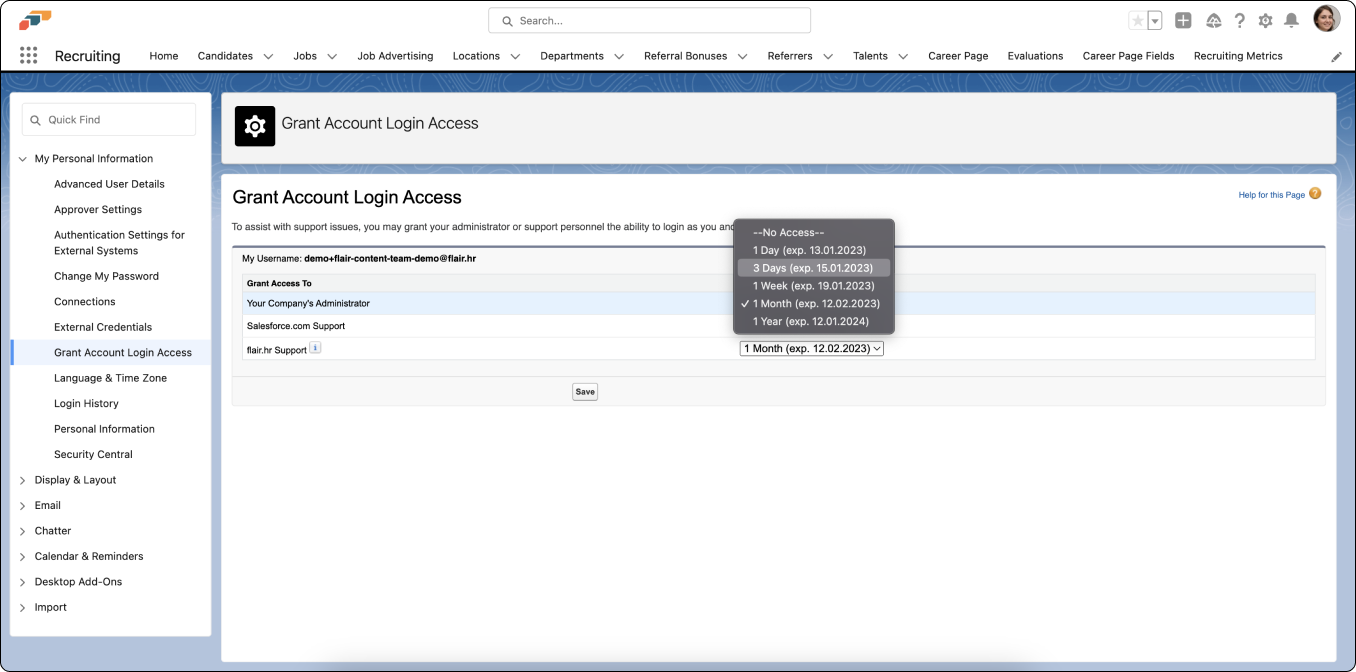Select the --No Access-- option
This screenshot has height=672, width=1356.
[788, 232]
